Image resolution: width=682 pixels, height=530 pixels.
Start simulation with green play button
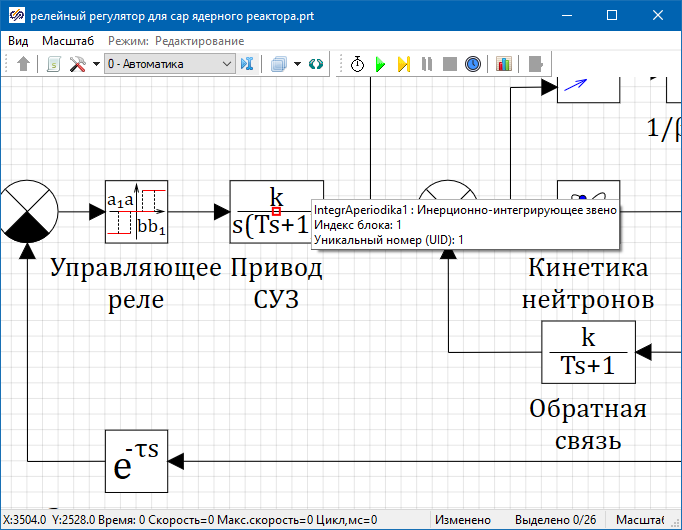point(380,64)
